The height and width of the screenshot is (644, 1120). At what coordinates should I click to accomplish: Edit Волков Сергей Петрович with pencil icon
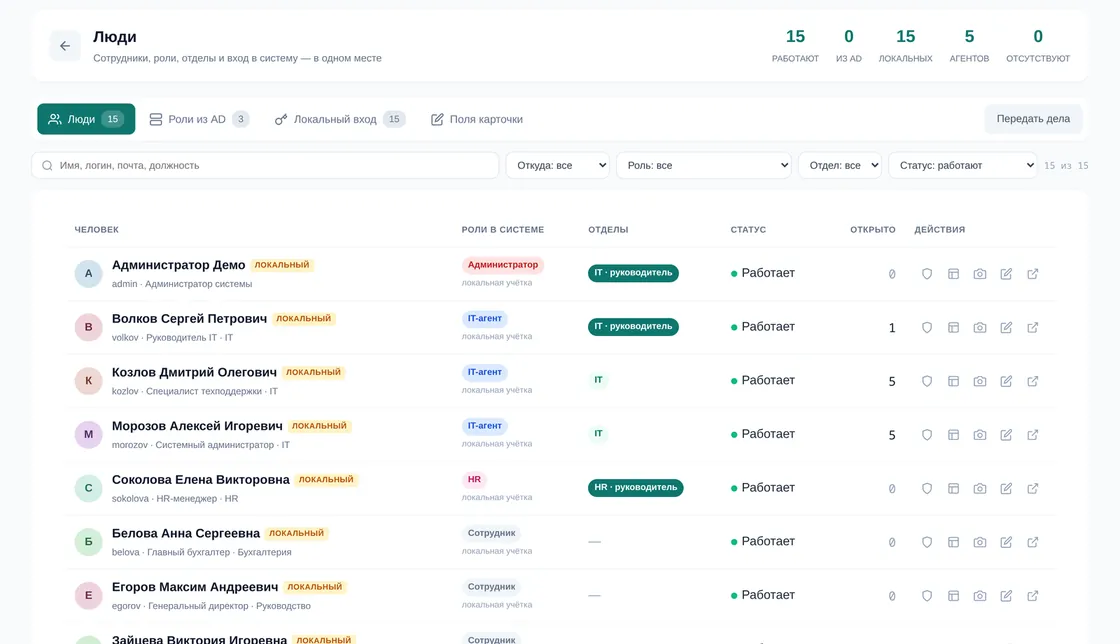click(1006, 327)
